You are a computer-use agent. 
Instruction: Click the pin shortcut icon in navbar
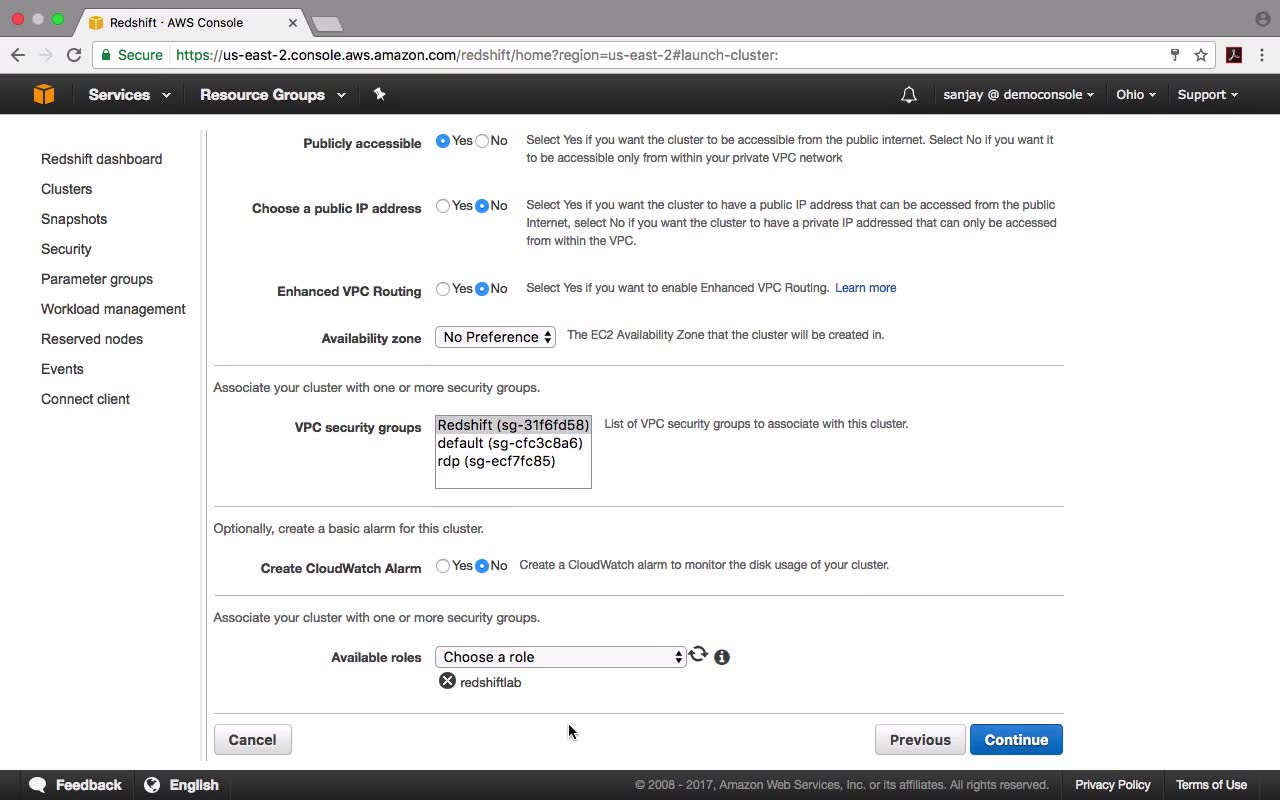pyautogui.click(x=379, y=94)
